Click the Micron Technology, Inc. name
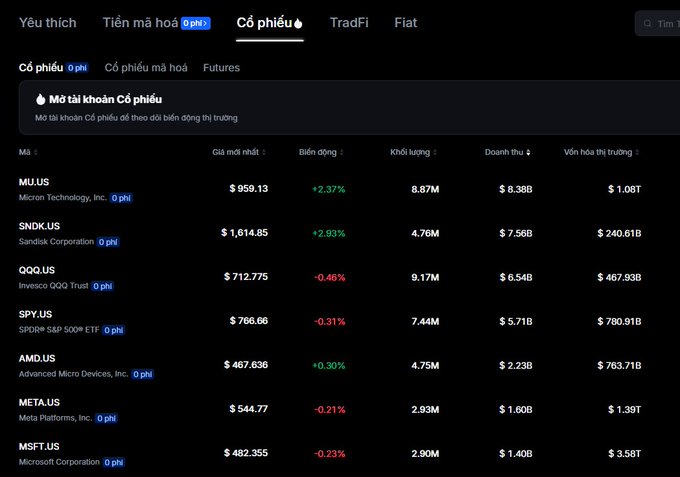 pyautogui.click(x=63, y=198)
